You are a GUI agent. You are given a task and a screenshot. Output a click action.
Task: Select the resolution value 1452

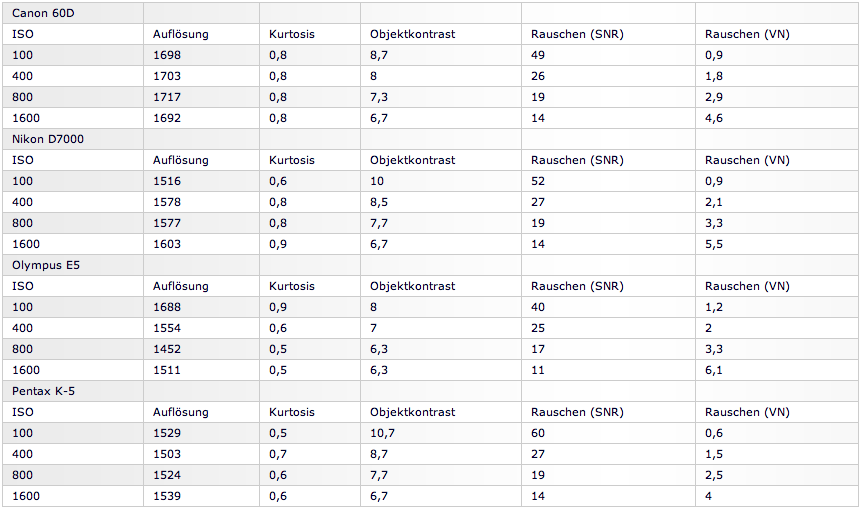coord(167,349)
